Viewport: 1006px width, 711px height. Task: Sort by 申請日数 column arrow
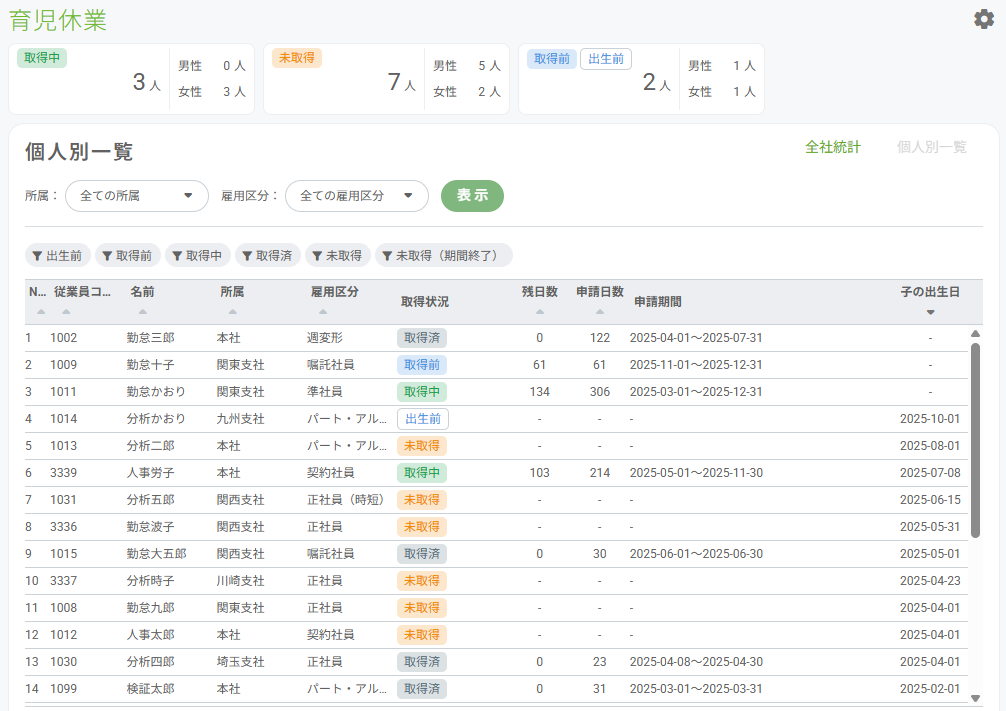click(x=600, y=312)
